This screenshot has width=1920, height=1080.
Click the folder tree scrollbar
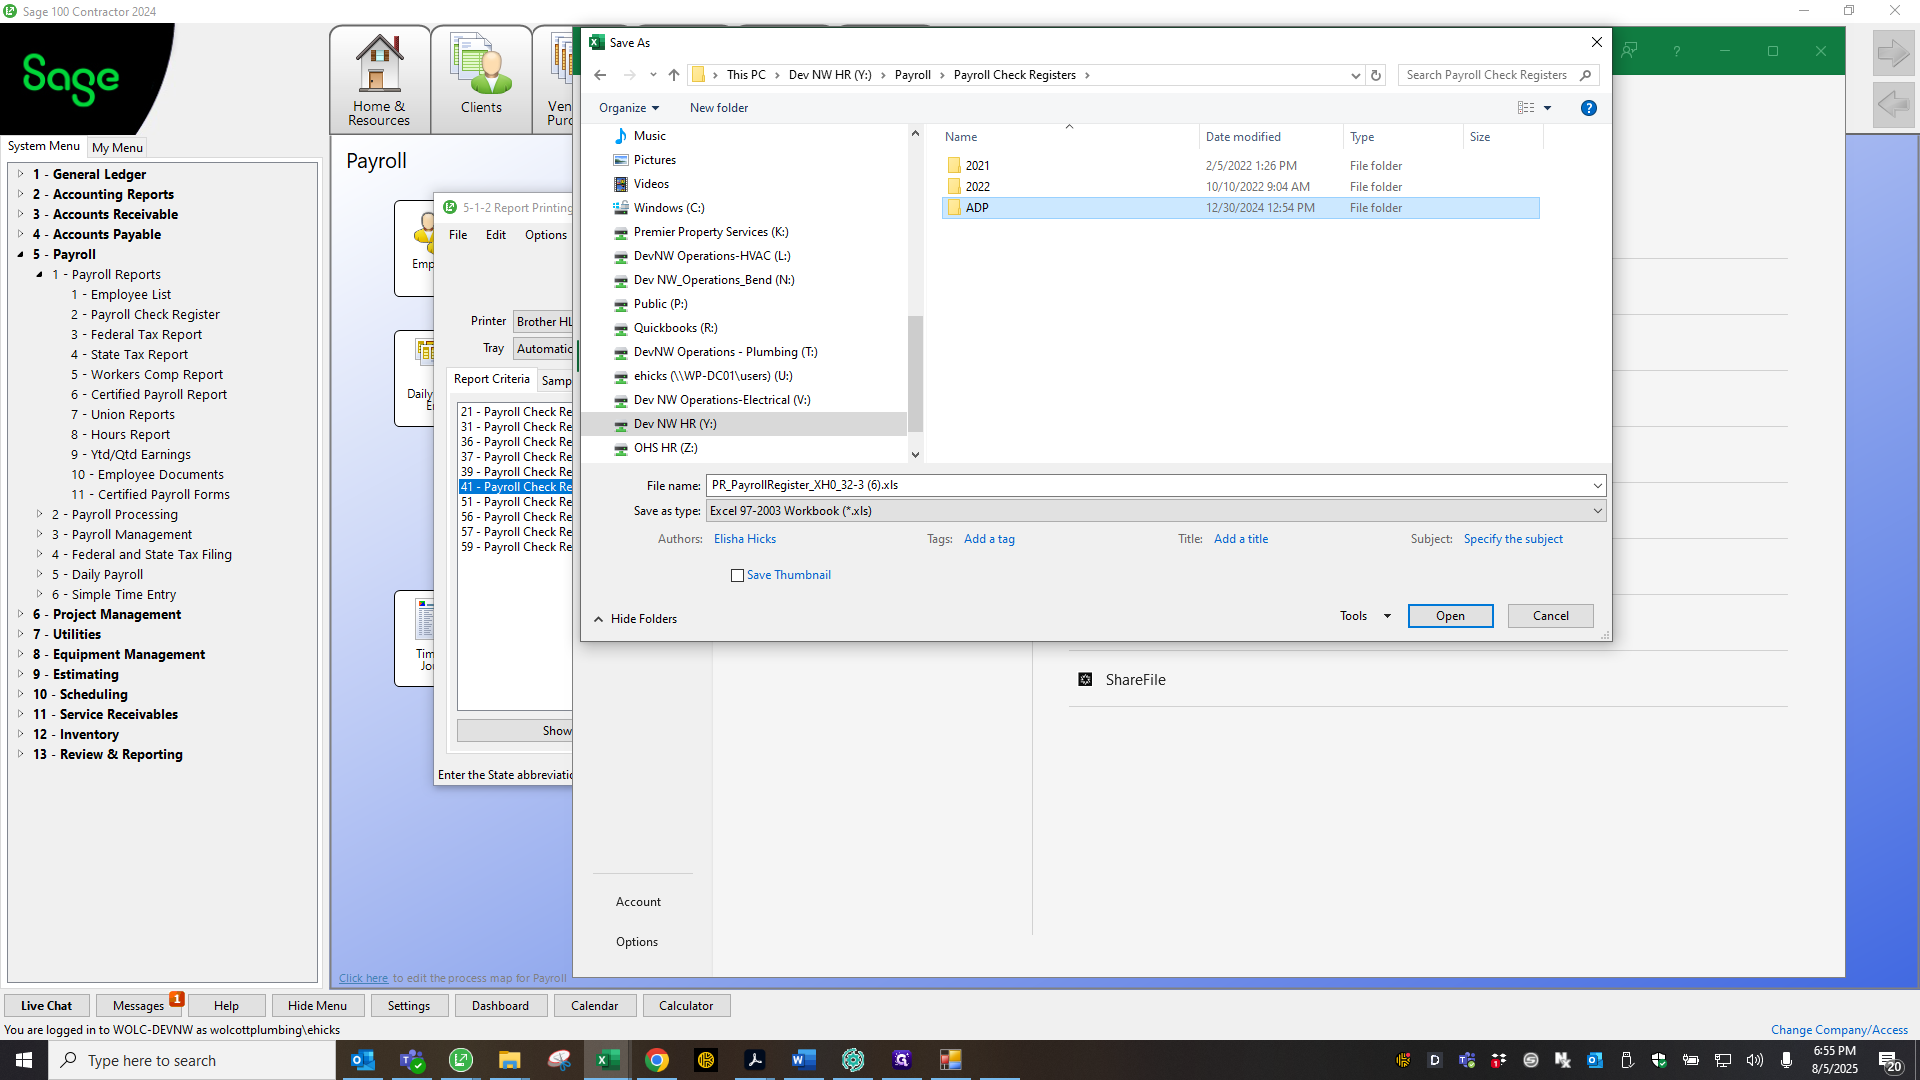point(915,375)
